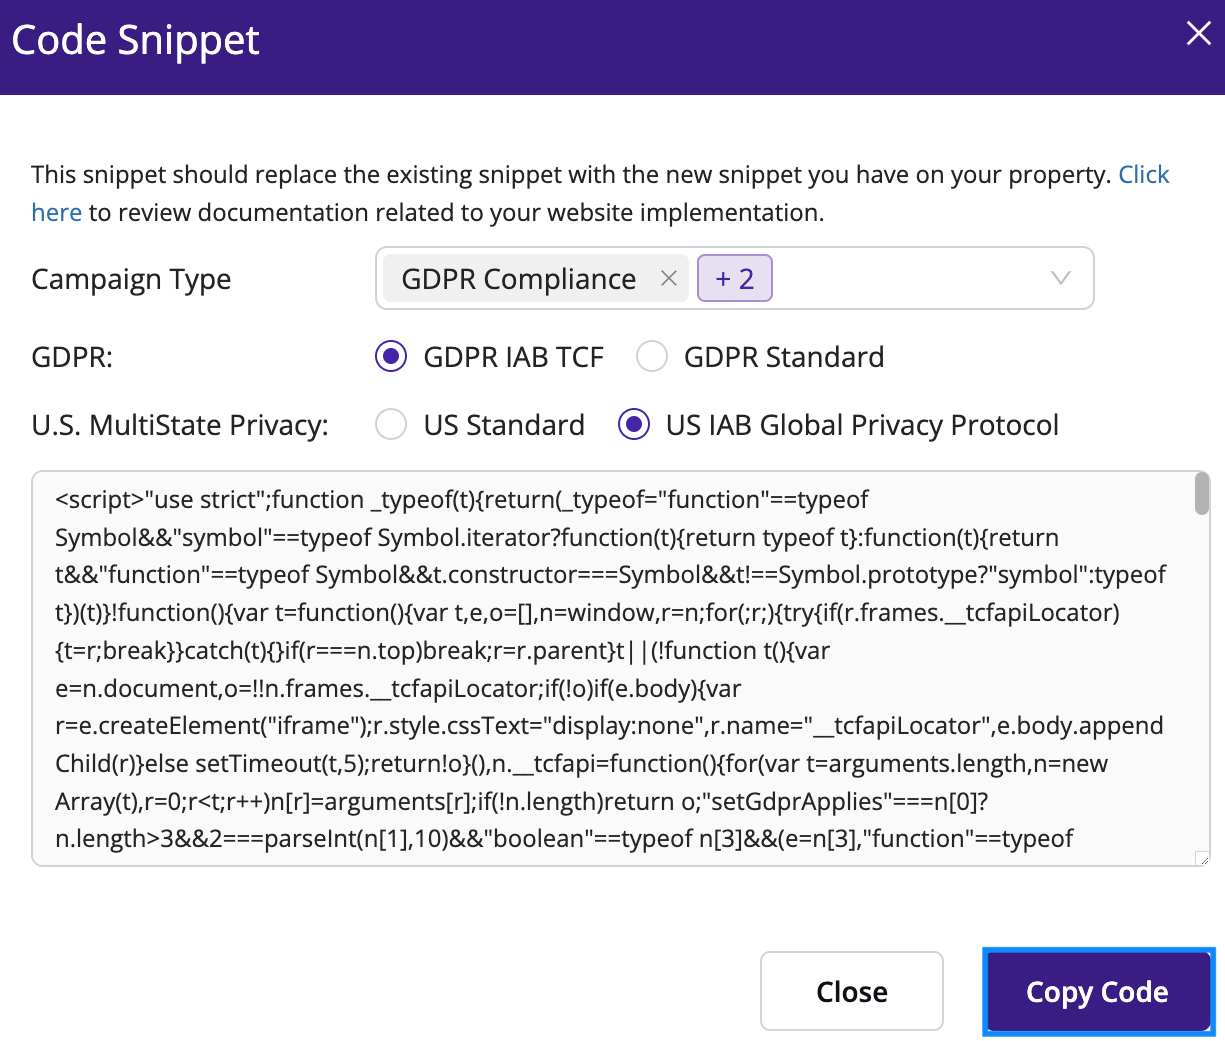Click the GDPR Compliance chip label
The image size is (1225, 1041).
click(x=519, y=279)
